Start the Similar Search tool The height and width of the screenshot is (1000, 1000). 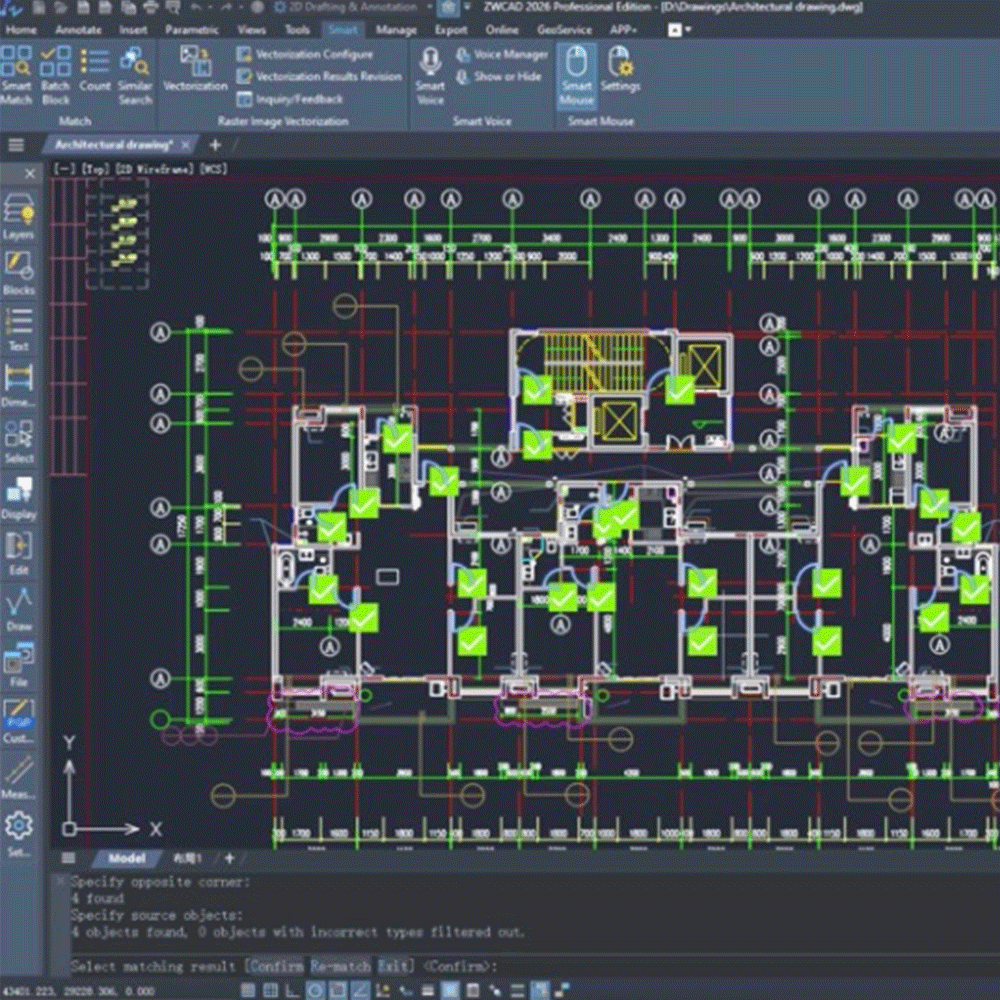[135, 75]
